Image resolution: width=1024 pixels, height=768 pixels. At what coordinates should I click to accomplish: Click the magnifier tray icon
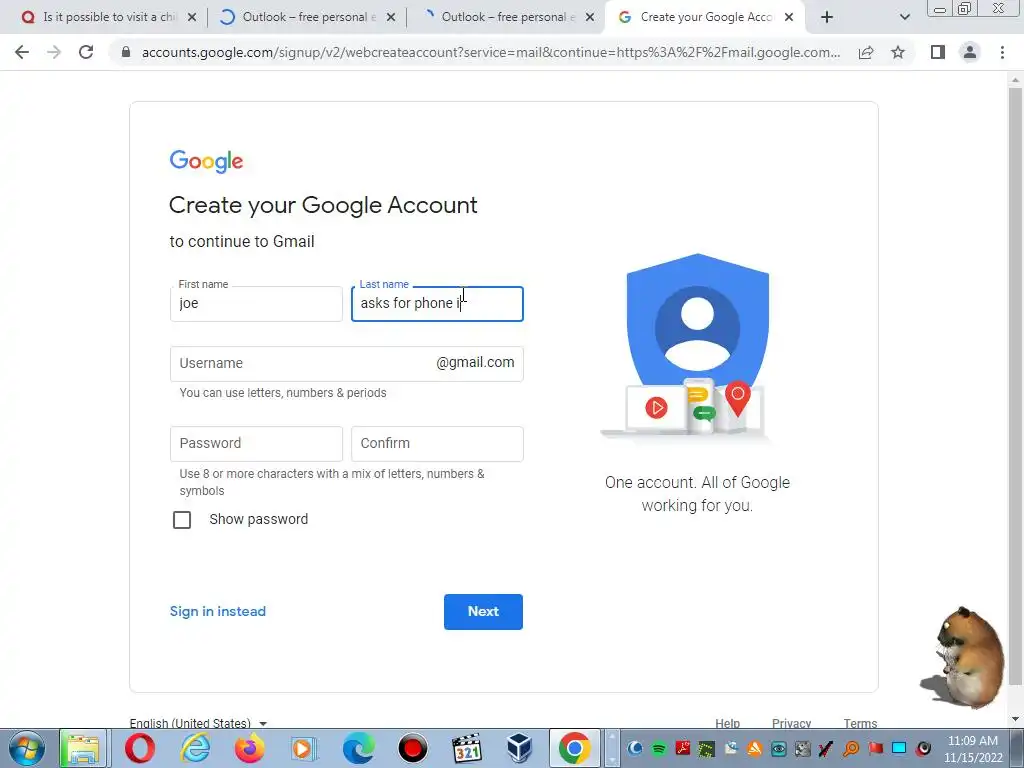pos(851,748)
